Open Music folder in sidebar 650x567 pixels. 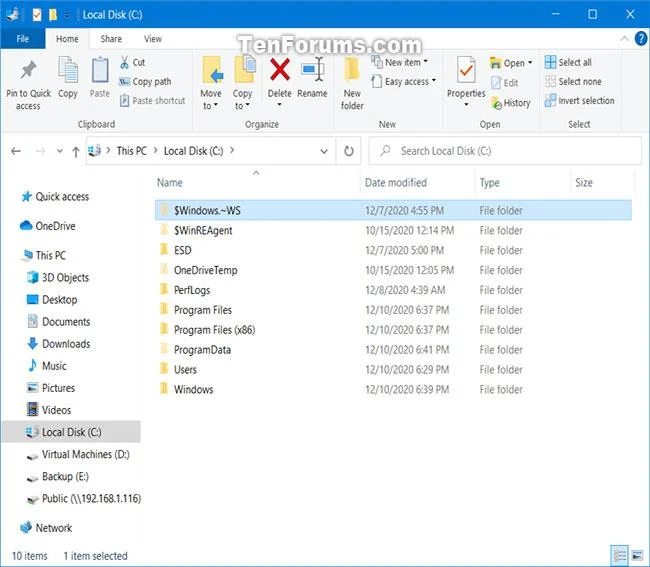[x=47, y=366]
